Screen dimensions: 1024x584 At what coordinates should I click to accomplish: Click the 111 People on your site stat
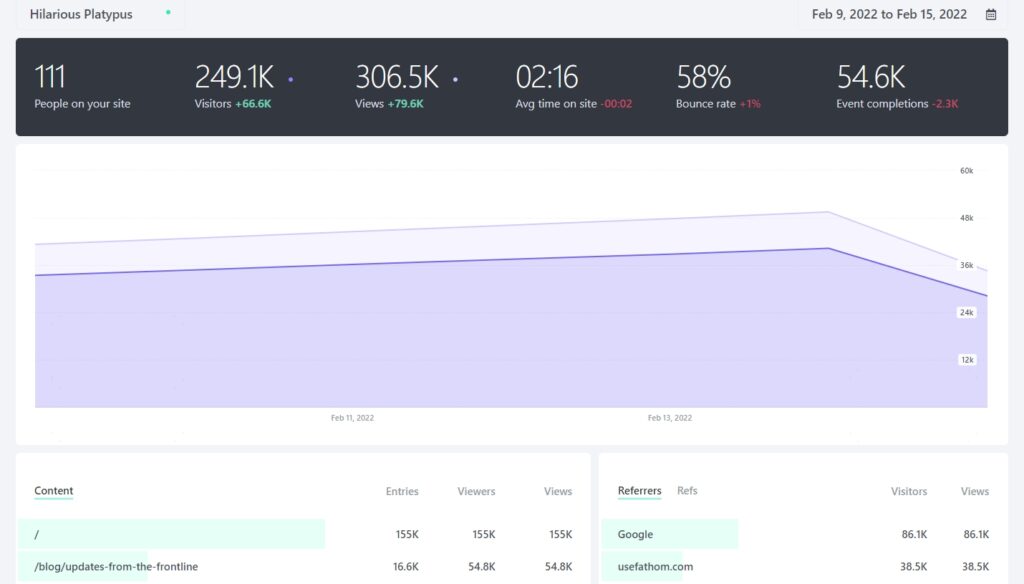pos(82,87)
